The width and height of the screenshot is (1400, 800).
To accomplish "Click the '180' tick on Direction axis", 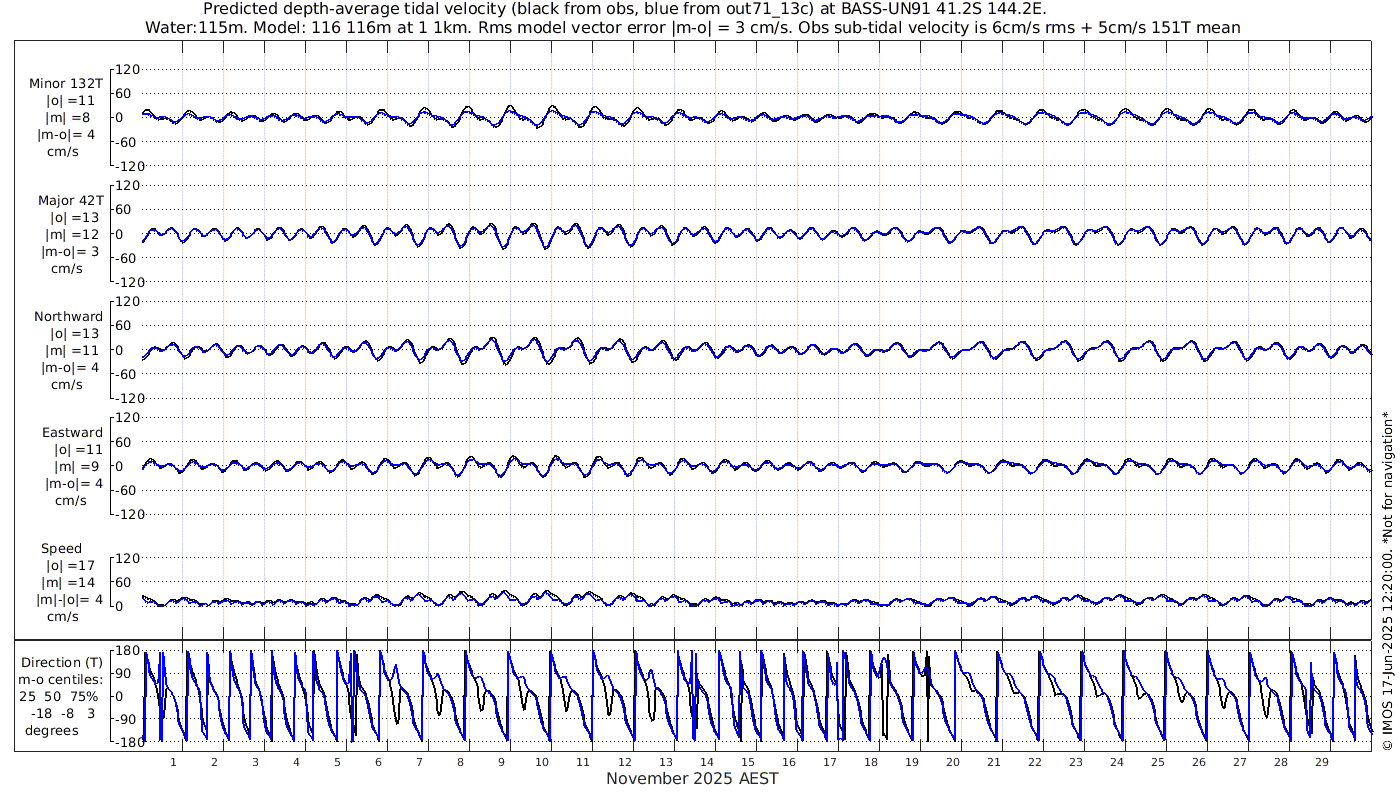I will pyautogui.click(x=127, y=651).
